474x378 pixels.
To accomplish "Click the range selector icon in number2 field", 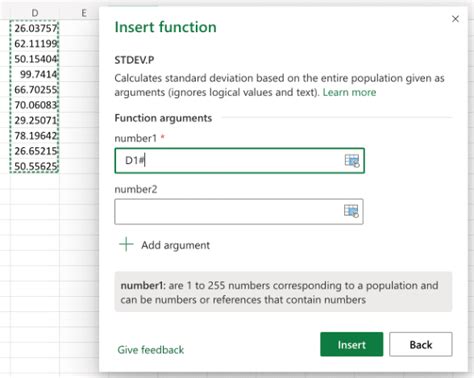I will point(351,211).
